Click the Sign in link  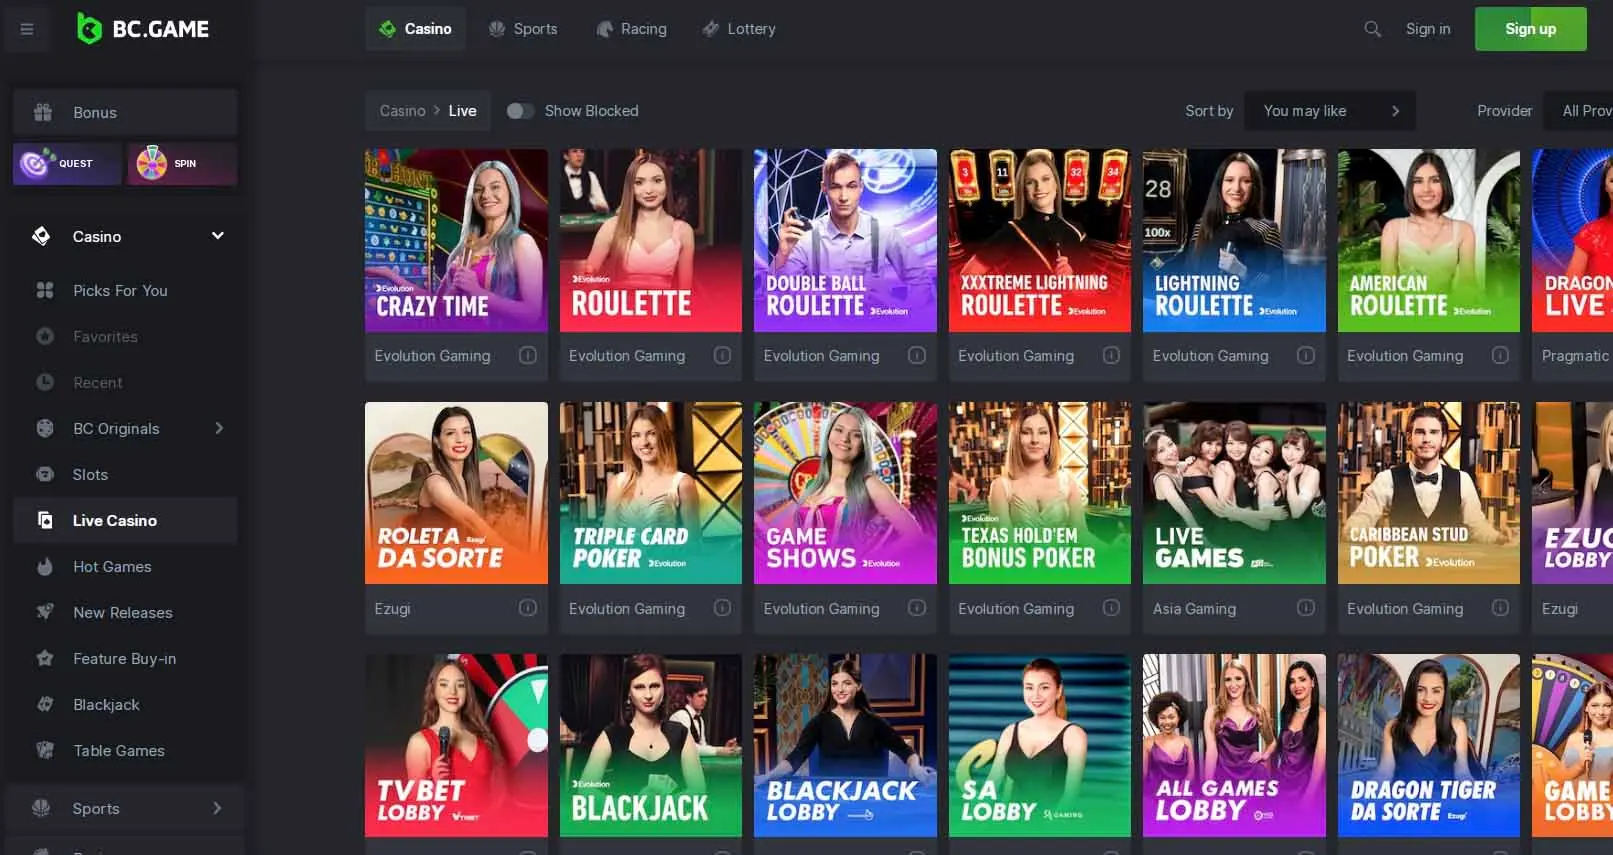[x=1427, y=29]
